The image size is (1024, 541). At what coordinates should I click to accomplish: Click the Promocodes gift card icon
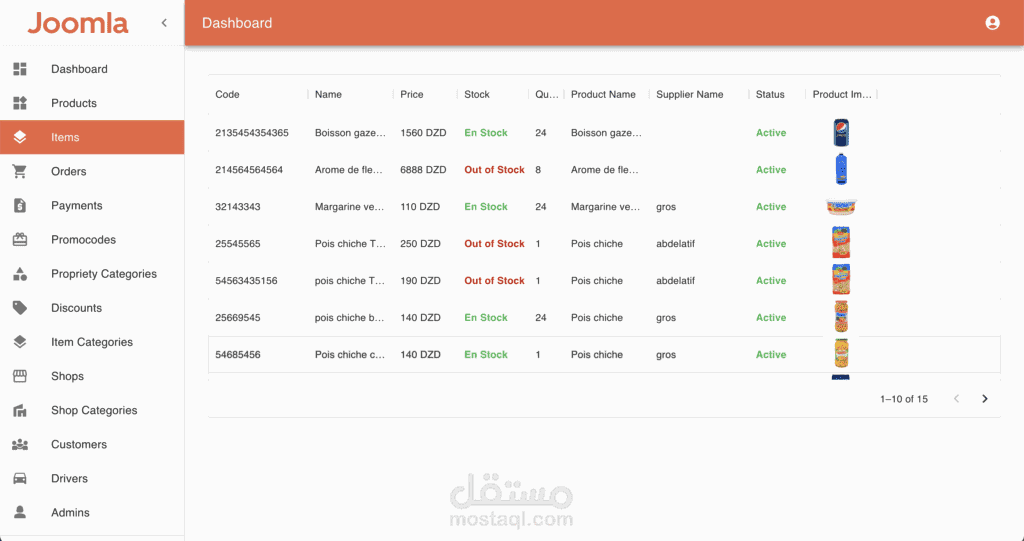point(20,239)
